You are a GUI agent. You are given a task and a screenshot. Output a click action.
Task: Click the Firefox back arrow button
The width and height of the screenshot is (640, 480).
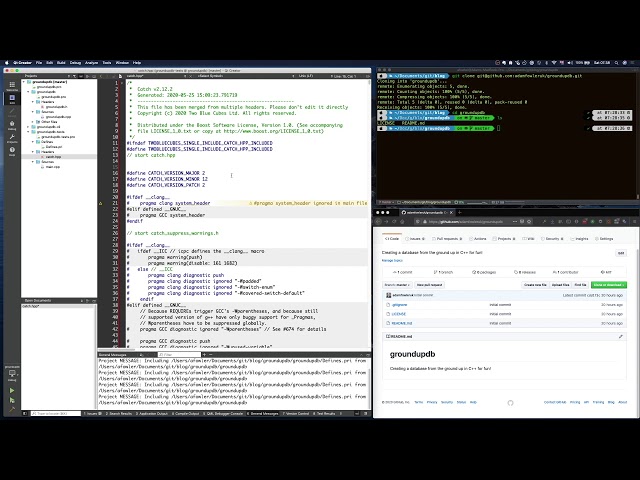pyautogui.click(x=378, y=221)
